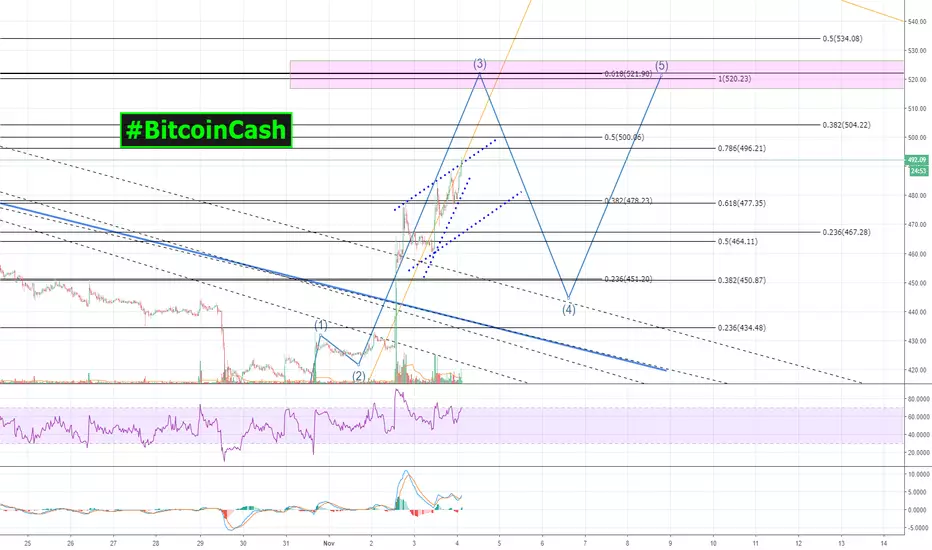This screenshot has width=932, height=550.
Task: Click 530.00 on the price scale
Action: click(x=917, y=51)
